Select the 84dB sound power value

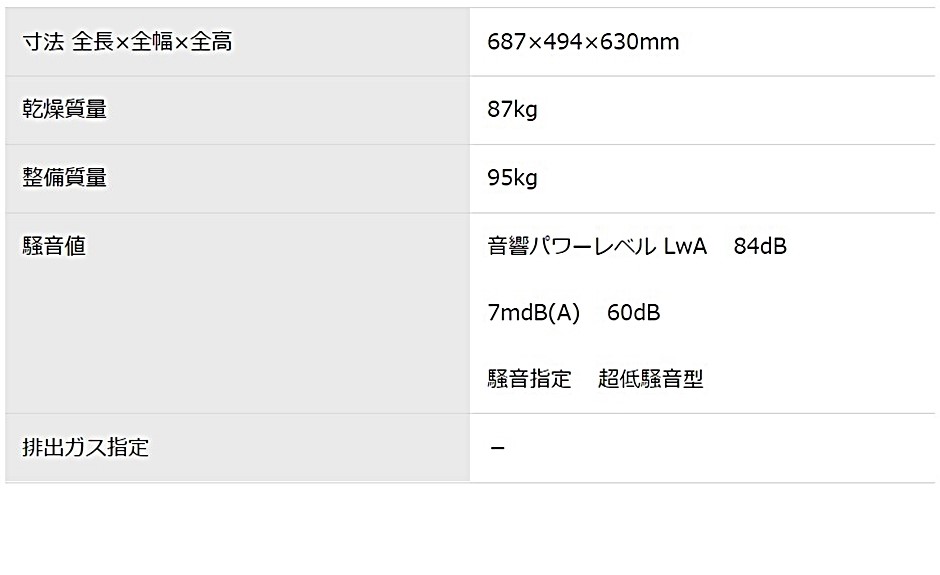(760, 246)
